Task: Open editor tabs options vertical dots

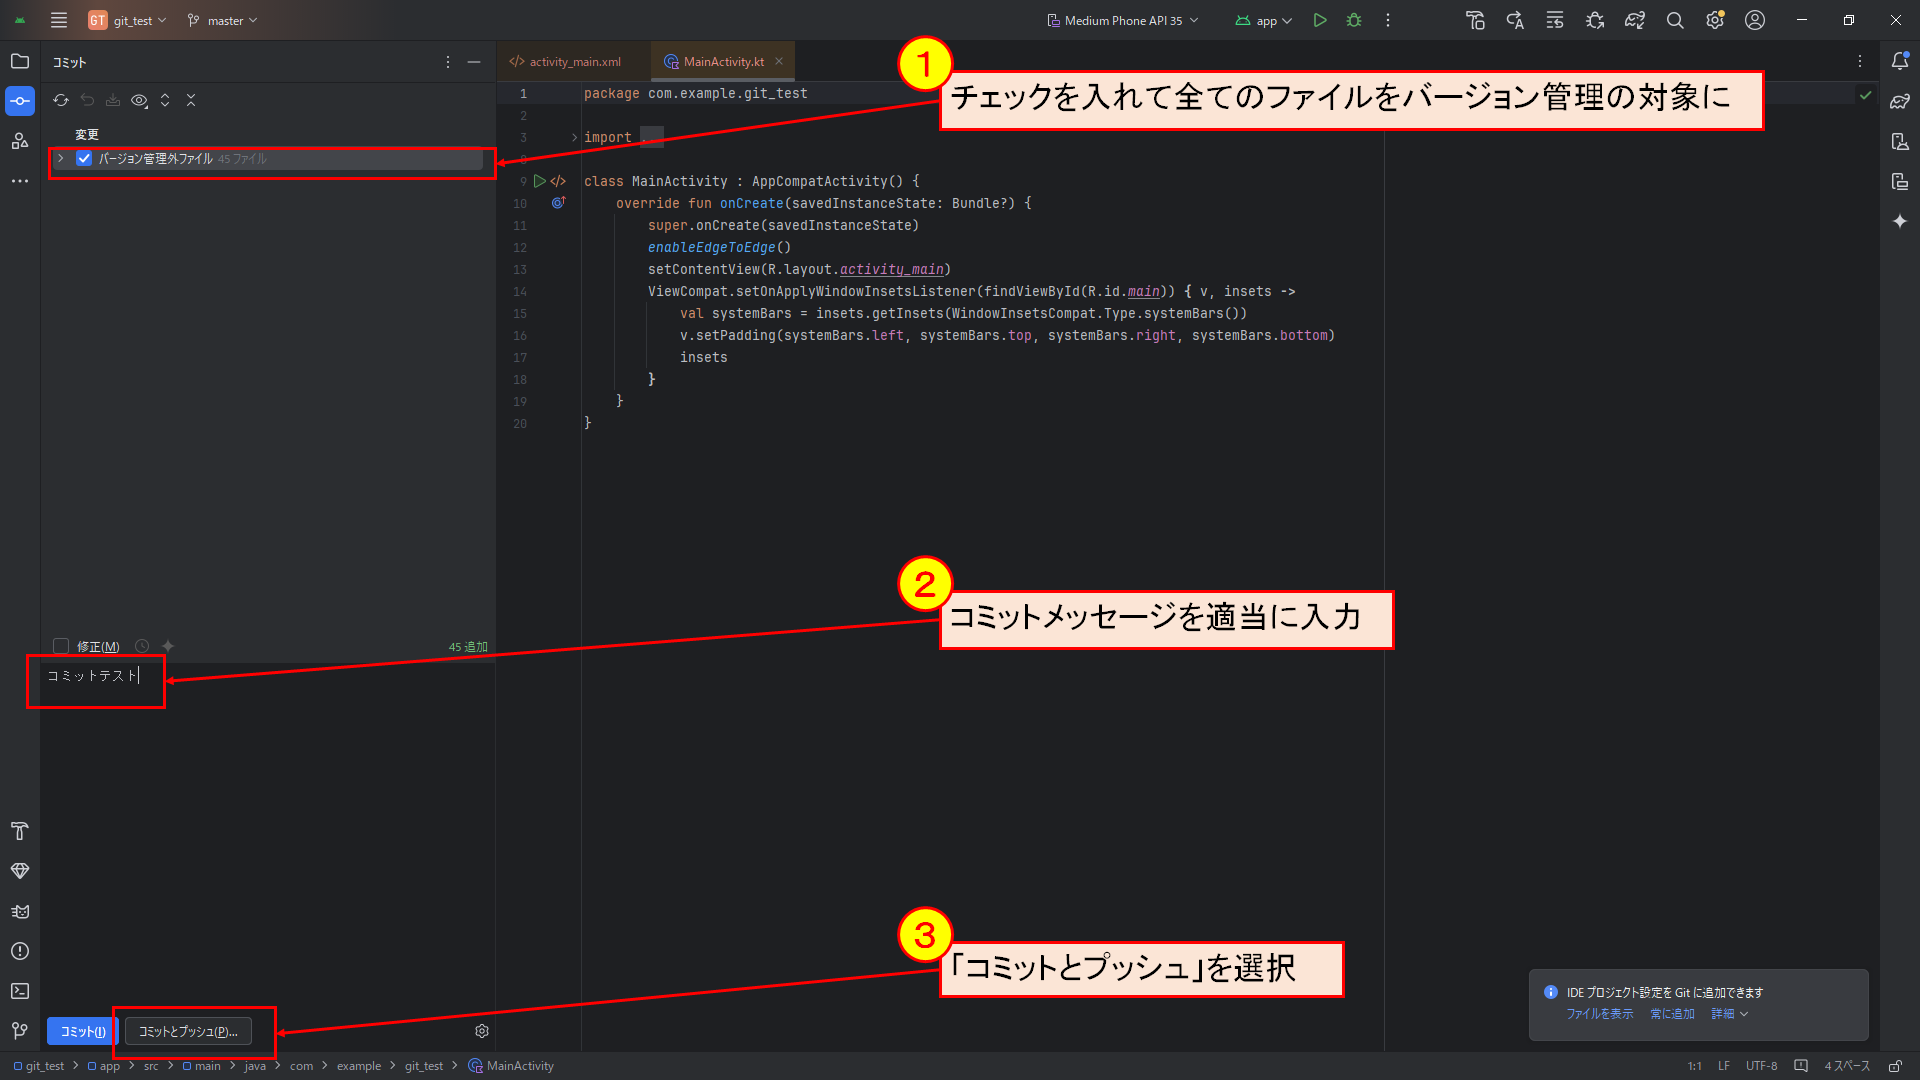Action: [x=1860, y=61]
